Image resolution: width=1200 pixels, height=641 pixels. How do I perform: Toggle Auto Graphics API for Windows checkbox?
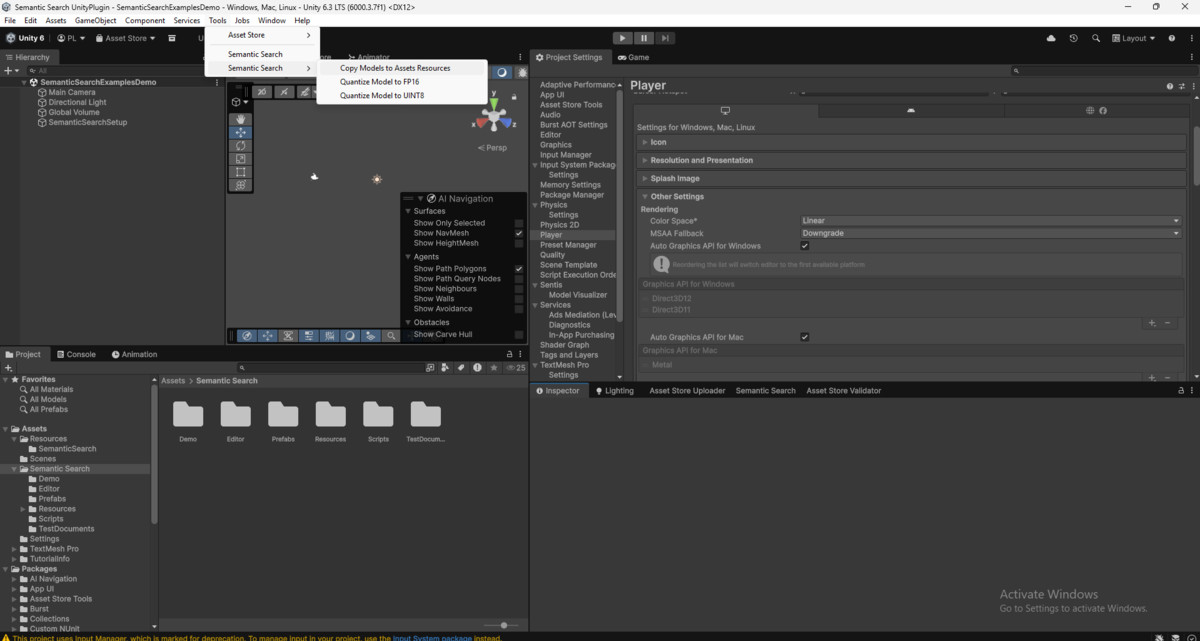[x=805, y=245]
